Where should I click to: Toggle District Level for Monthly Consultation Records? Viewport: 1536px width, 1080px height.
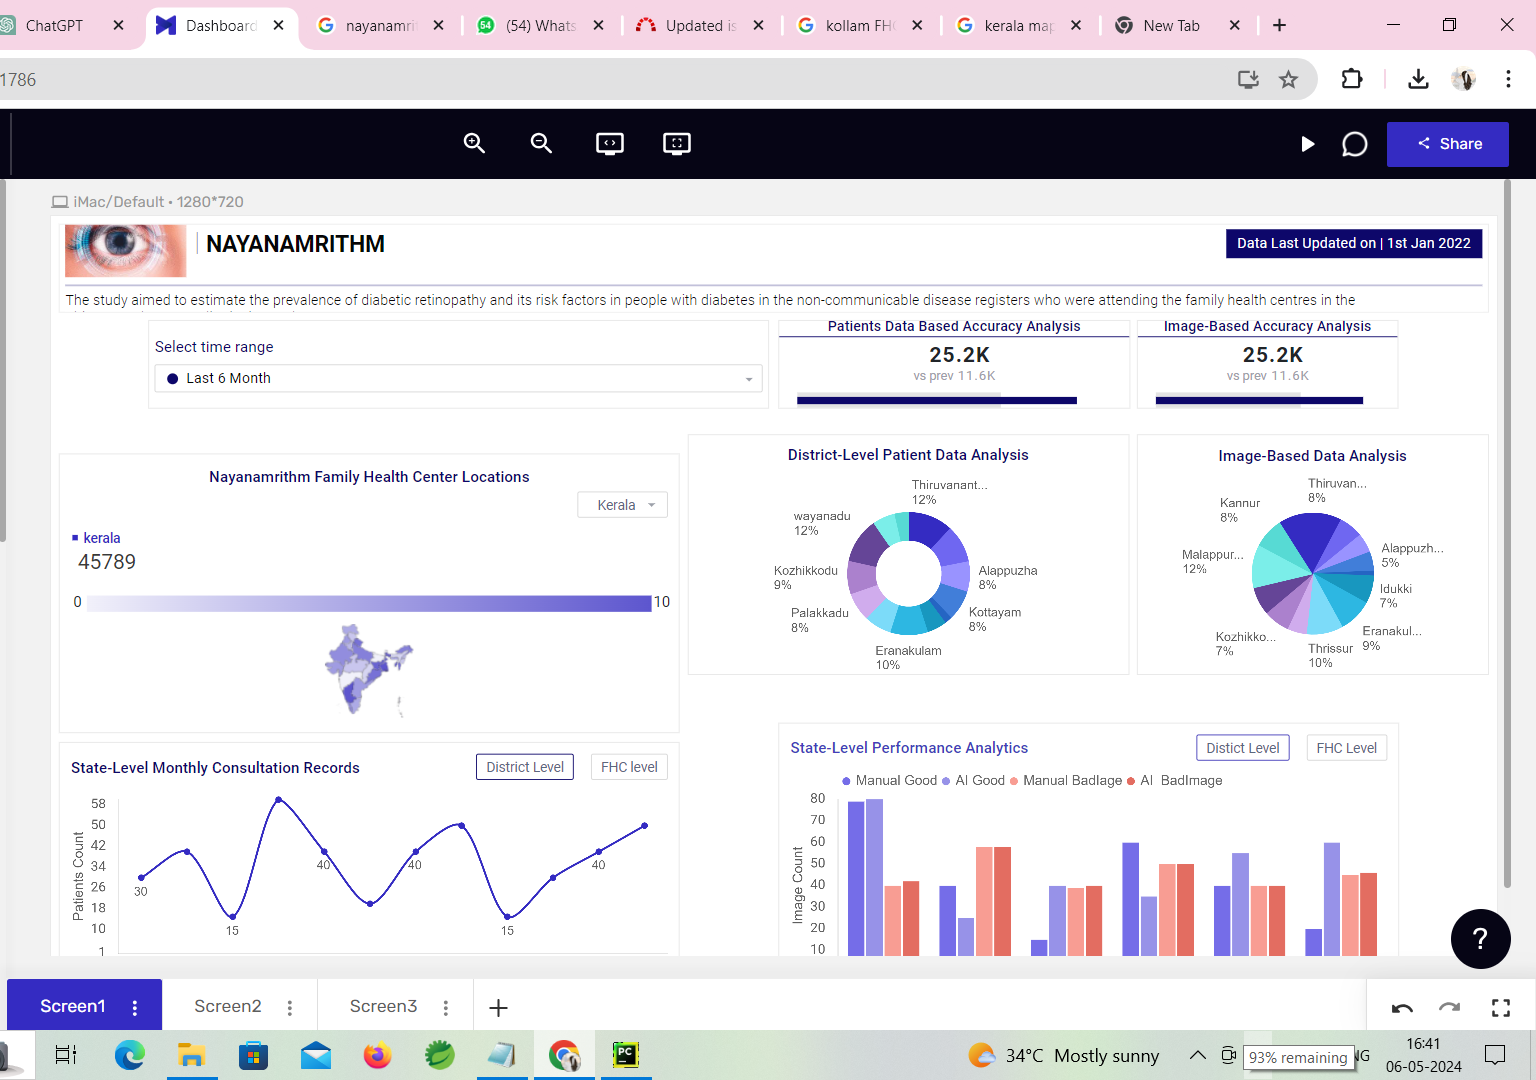click(x=525, y=767)
